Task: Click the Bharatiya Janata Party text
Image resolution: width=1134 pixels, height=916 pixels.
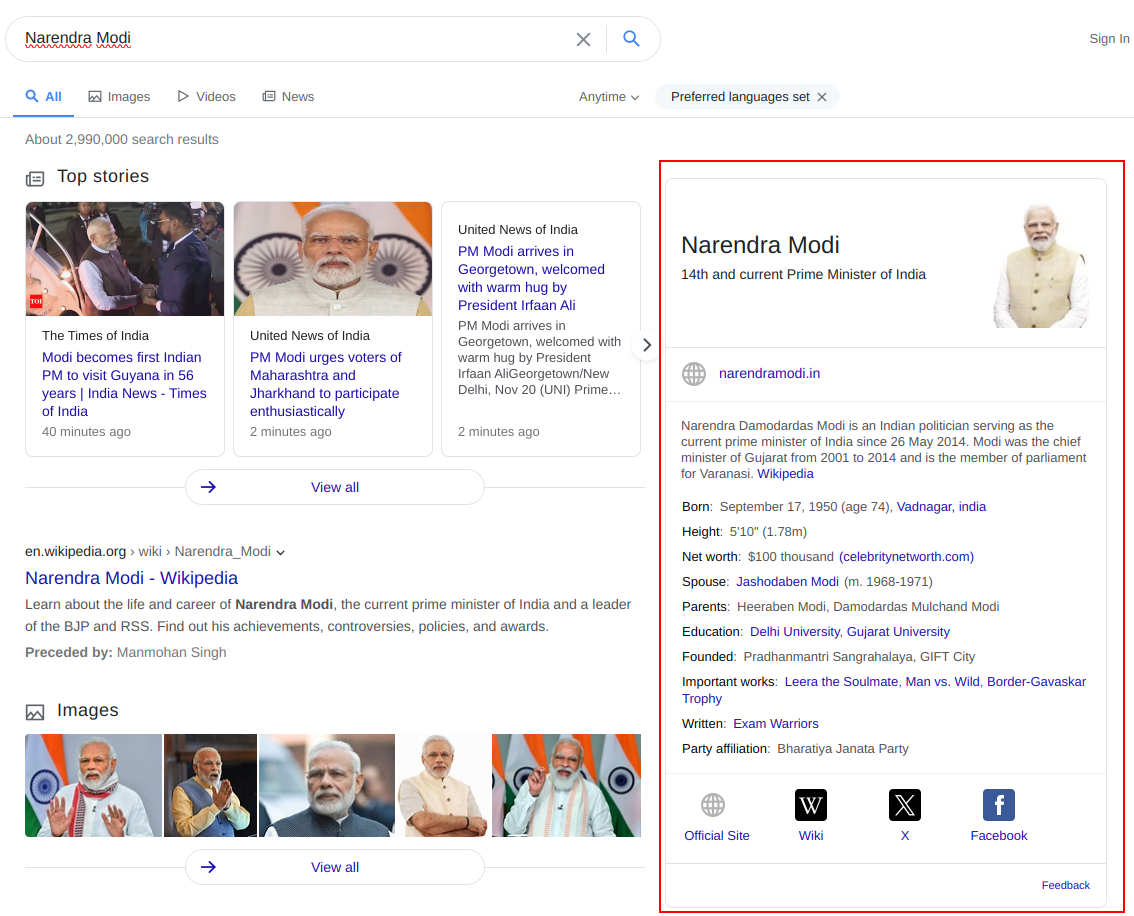Action: coord(843,749)
